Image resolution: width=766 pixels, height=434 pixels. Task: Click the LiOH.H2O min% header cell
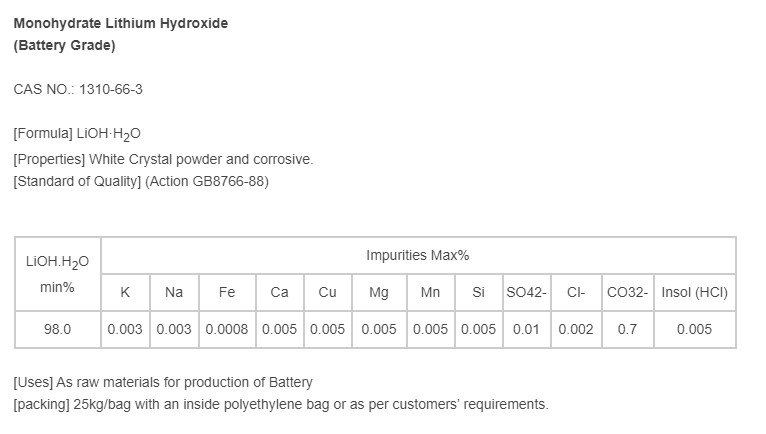point(57,275)
